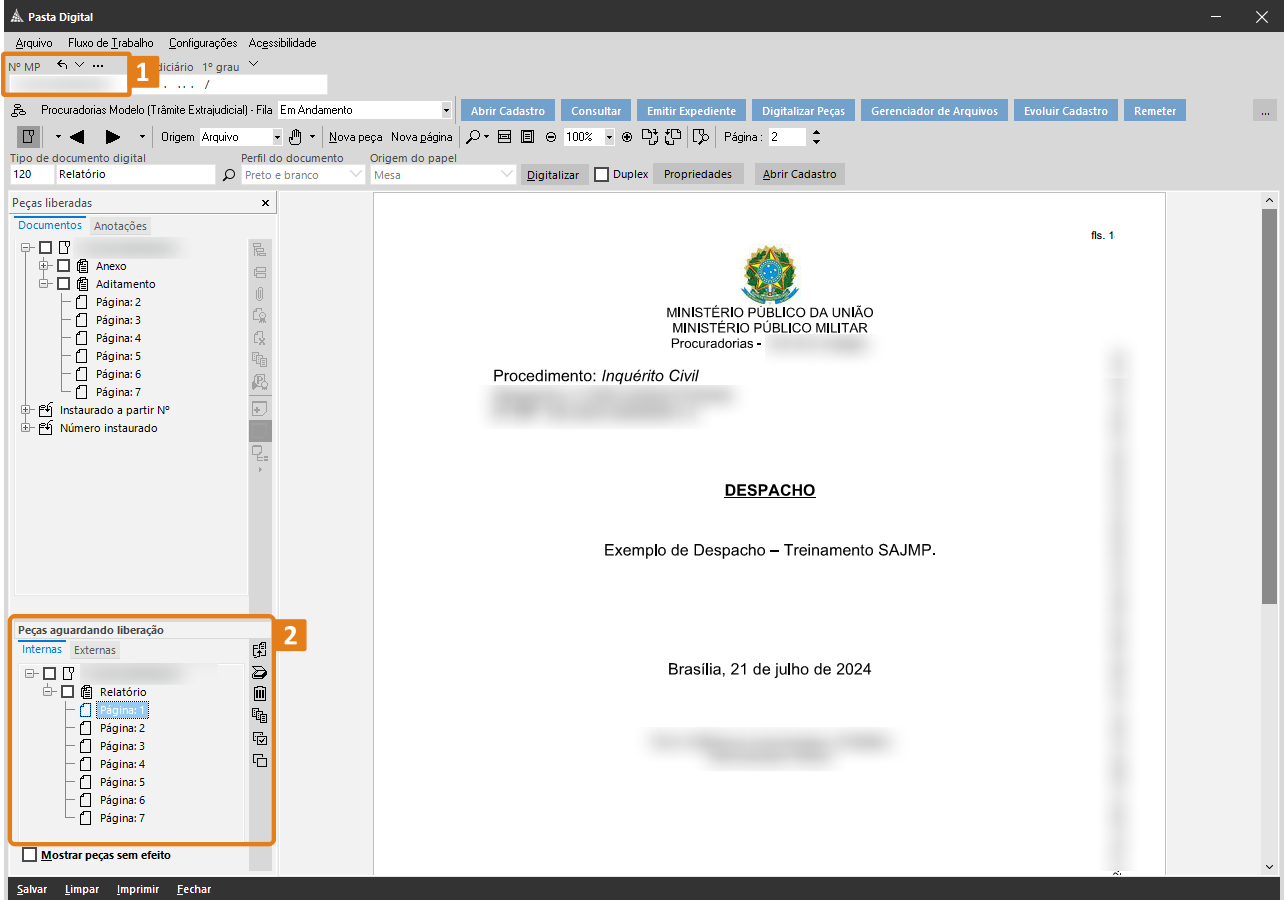Image resolution: width=1284 pixels, height=900 pixels.
Task: Click the trash delete icon in pending pieces
Action: pos(260,694)
